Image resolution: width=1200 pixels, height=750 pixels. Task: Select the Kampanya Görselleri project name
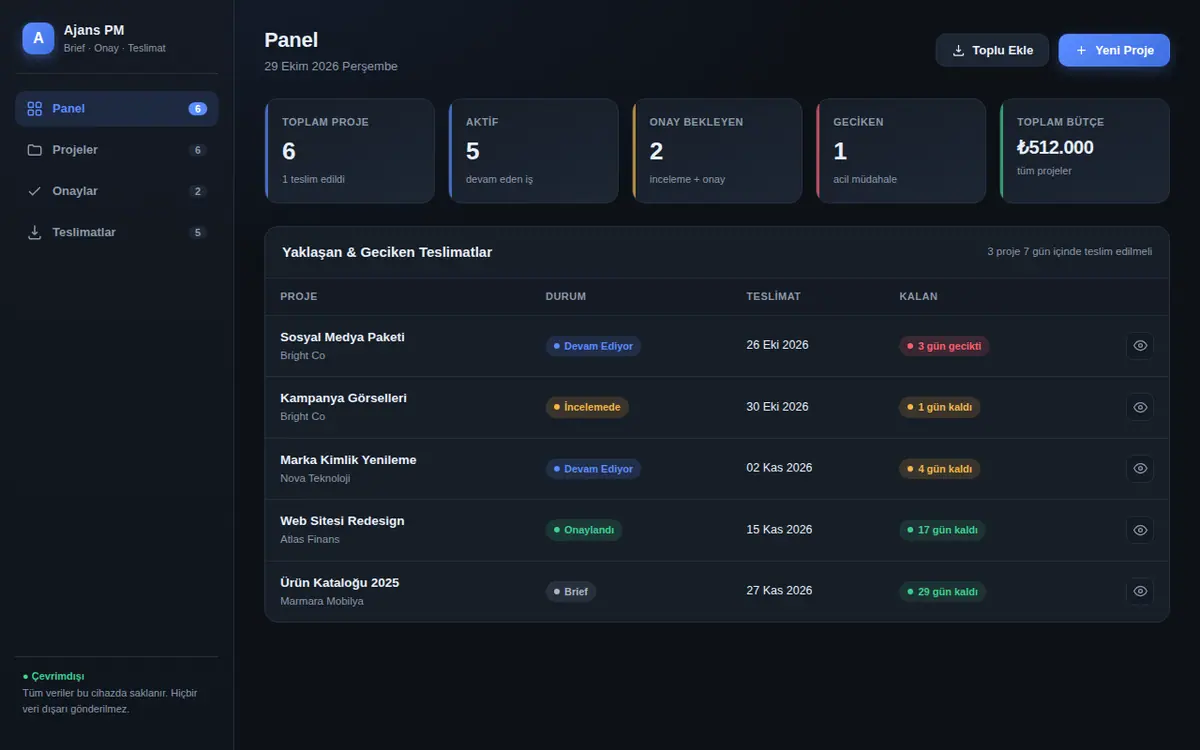click(343, 398)
